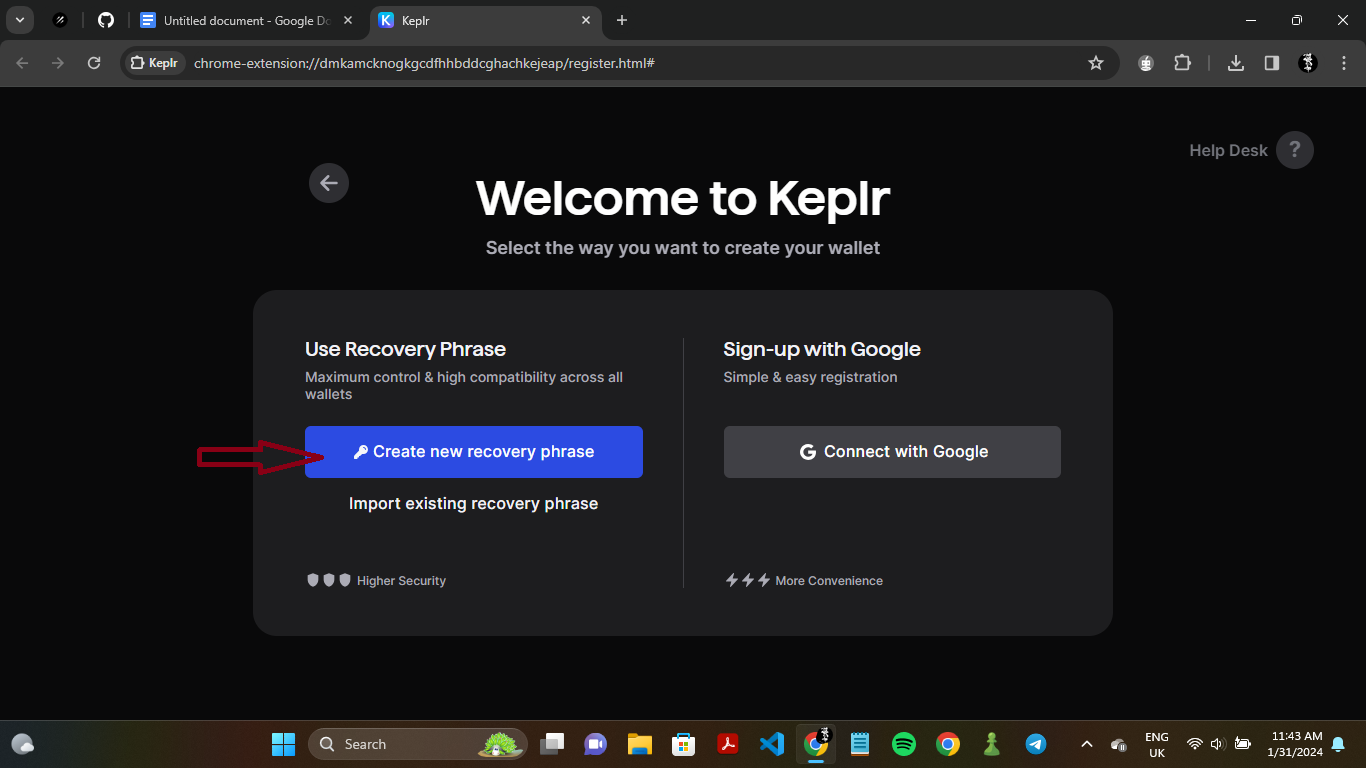Open File Explorer from the taskbar

(640, 744)
